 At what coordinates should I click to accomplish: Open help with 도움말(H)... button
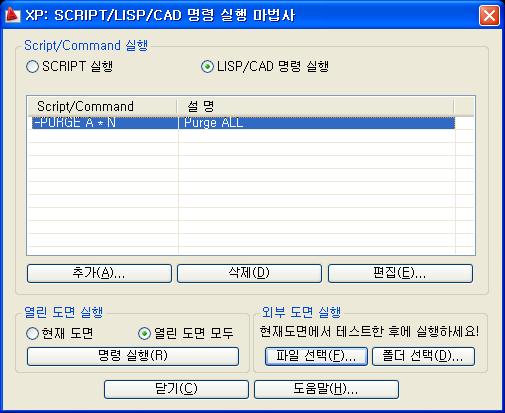tap(326, 389)
